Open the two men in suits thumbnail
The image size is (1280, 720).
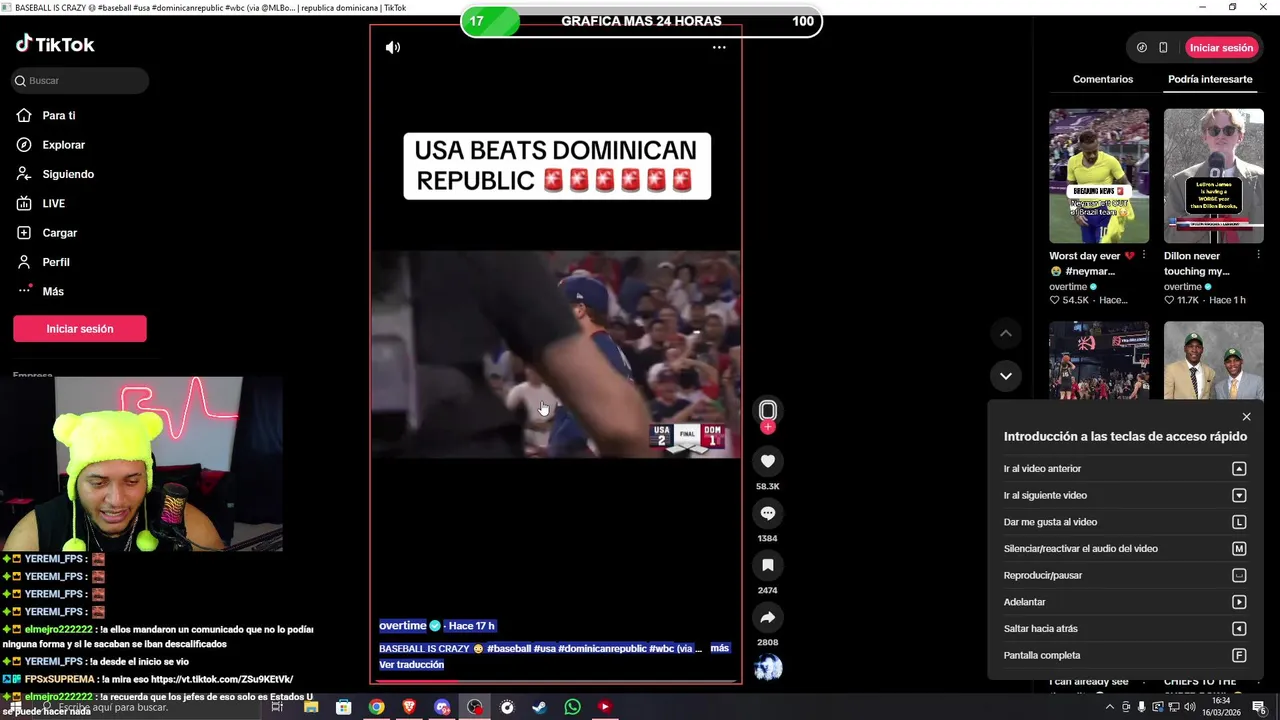point(1214,360)
